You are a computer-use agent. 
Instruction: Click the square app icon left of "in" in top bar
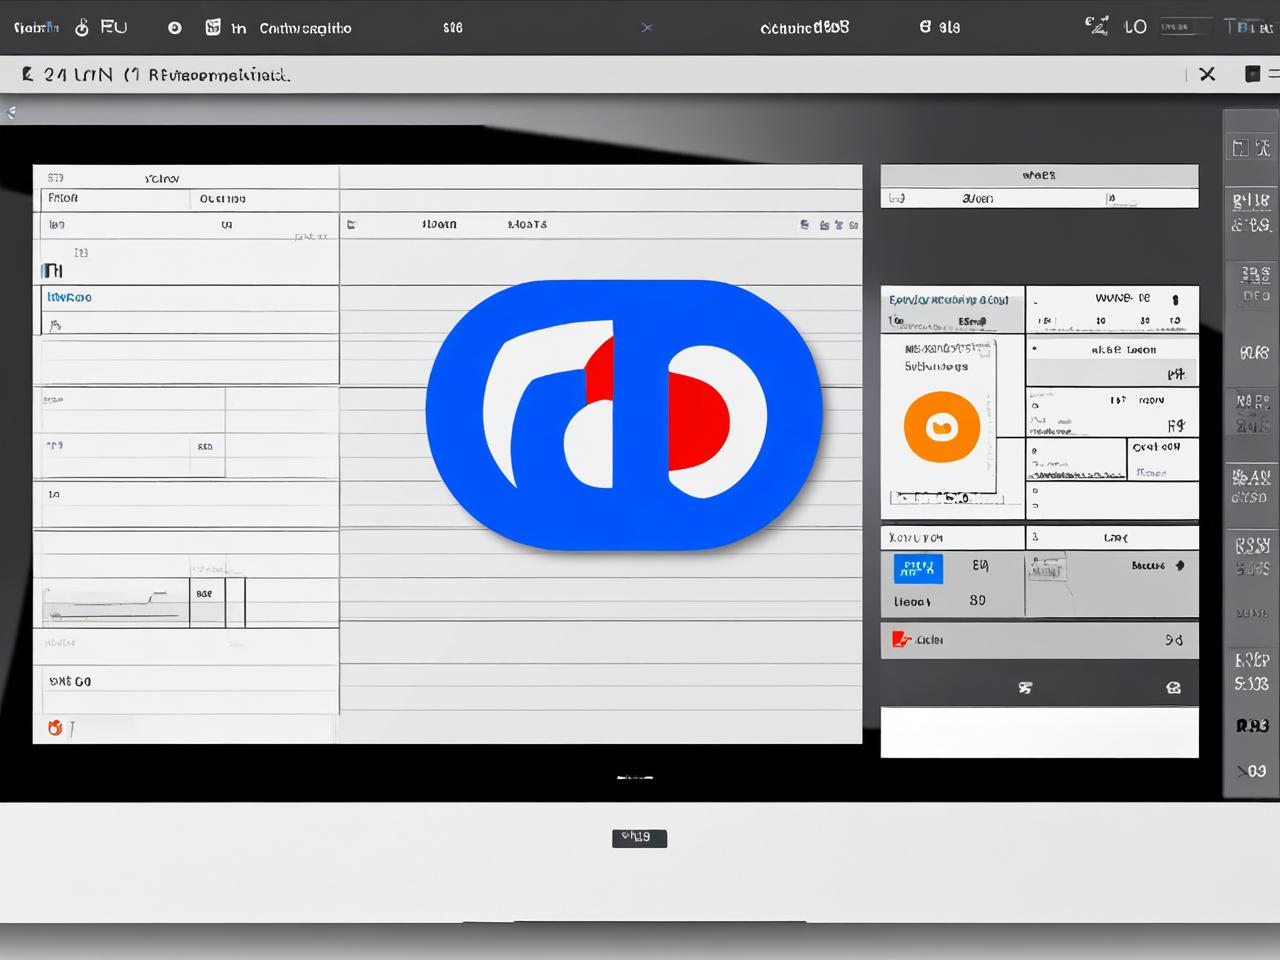pos(213,27)
